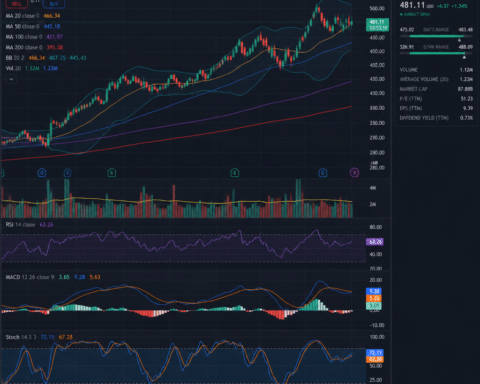Screen dimensions: 480x384
Task: Click the AVERAGE VOLUME (20) row
Action: [x=436, y=79]
